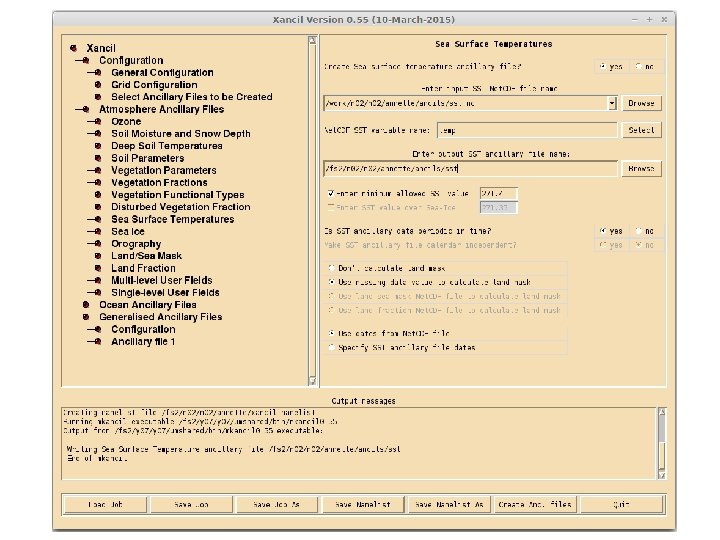Select Ocean Ancillary Files in the tree
This screenshot has height=540, width=720.
point(148,305)
